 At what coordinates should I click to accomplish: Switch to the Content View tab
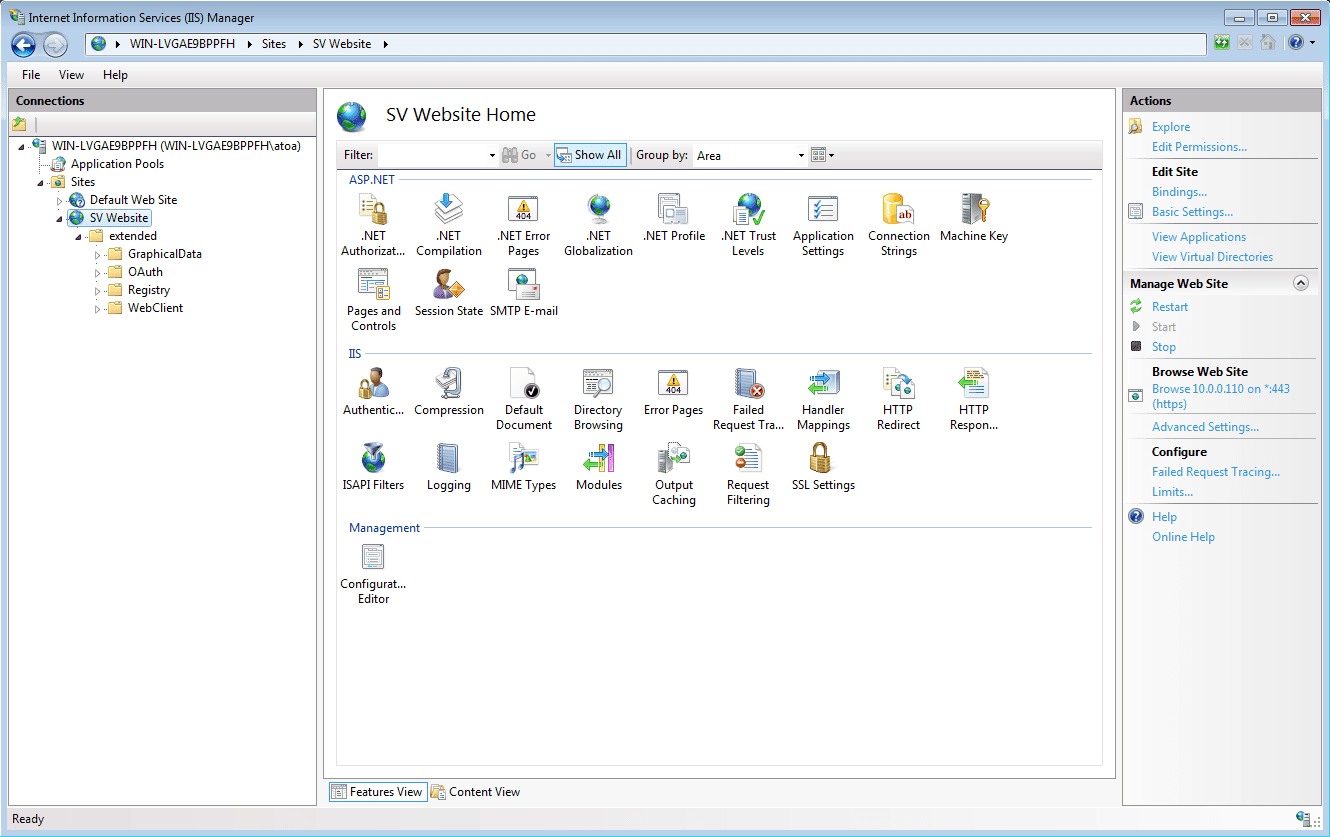476,792
